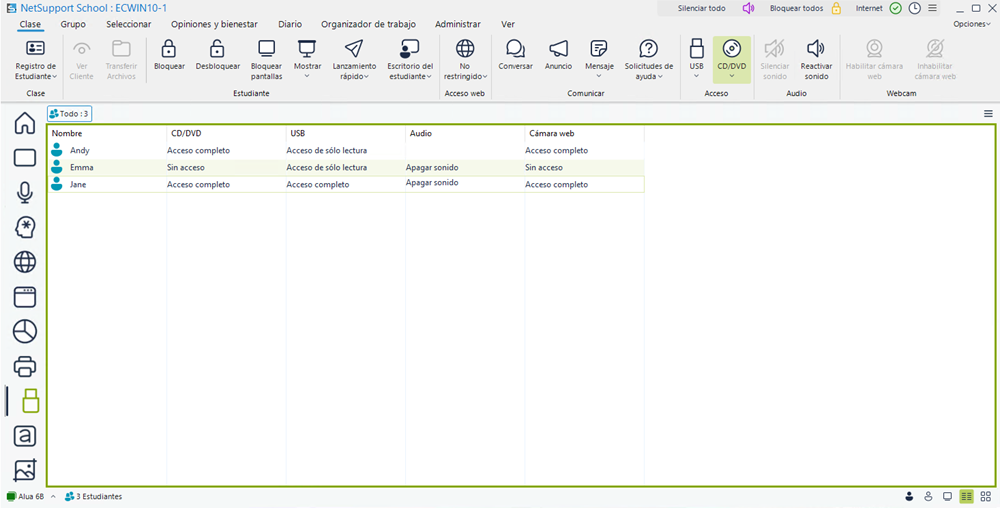This screenshot has height=508, width=1000.
Task: Open Solicitudes de ayuda
Action: [x=649, y=60]
